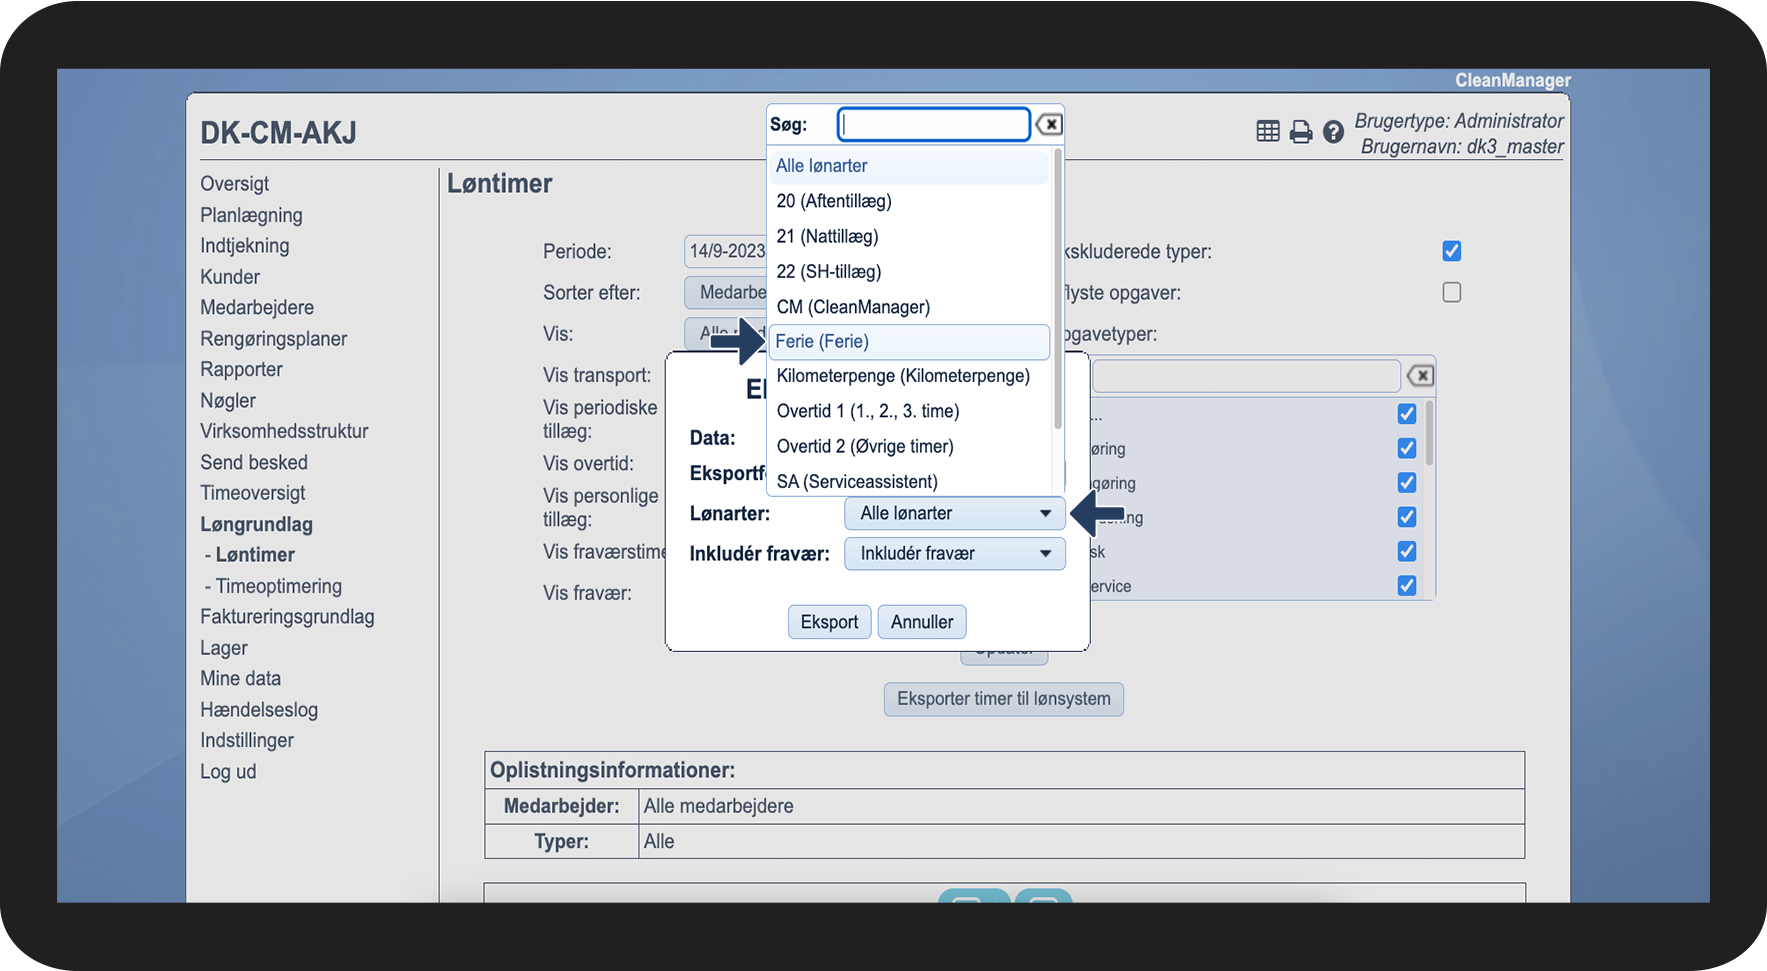This screenshot has width=1767, height=971.
Task: Toggle the ekskluderede typer checkbox
Action: (1452, 251)
